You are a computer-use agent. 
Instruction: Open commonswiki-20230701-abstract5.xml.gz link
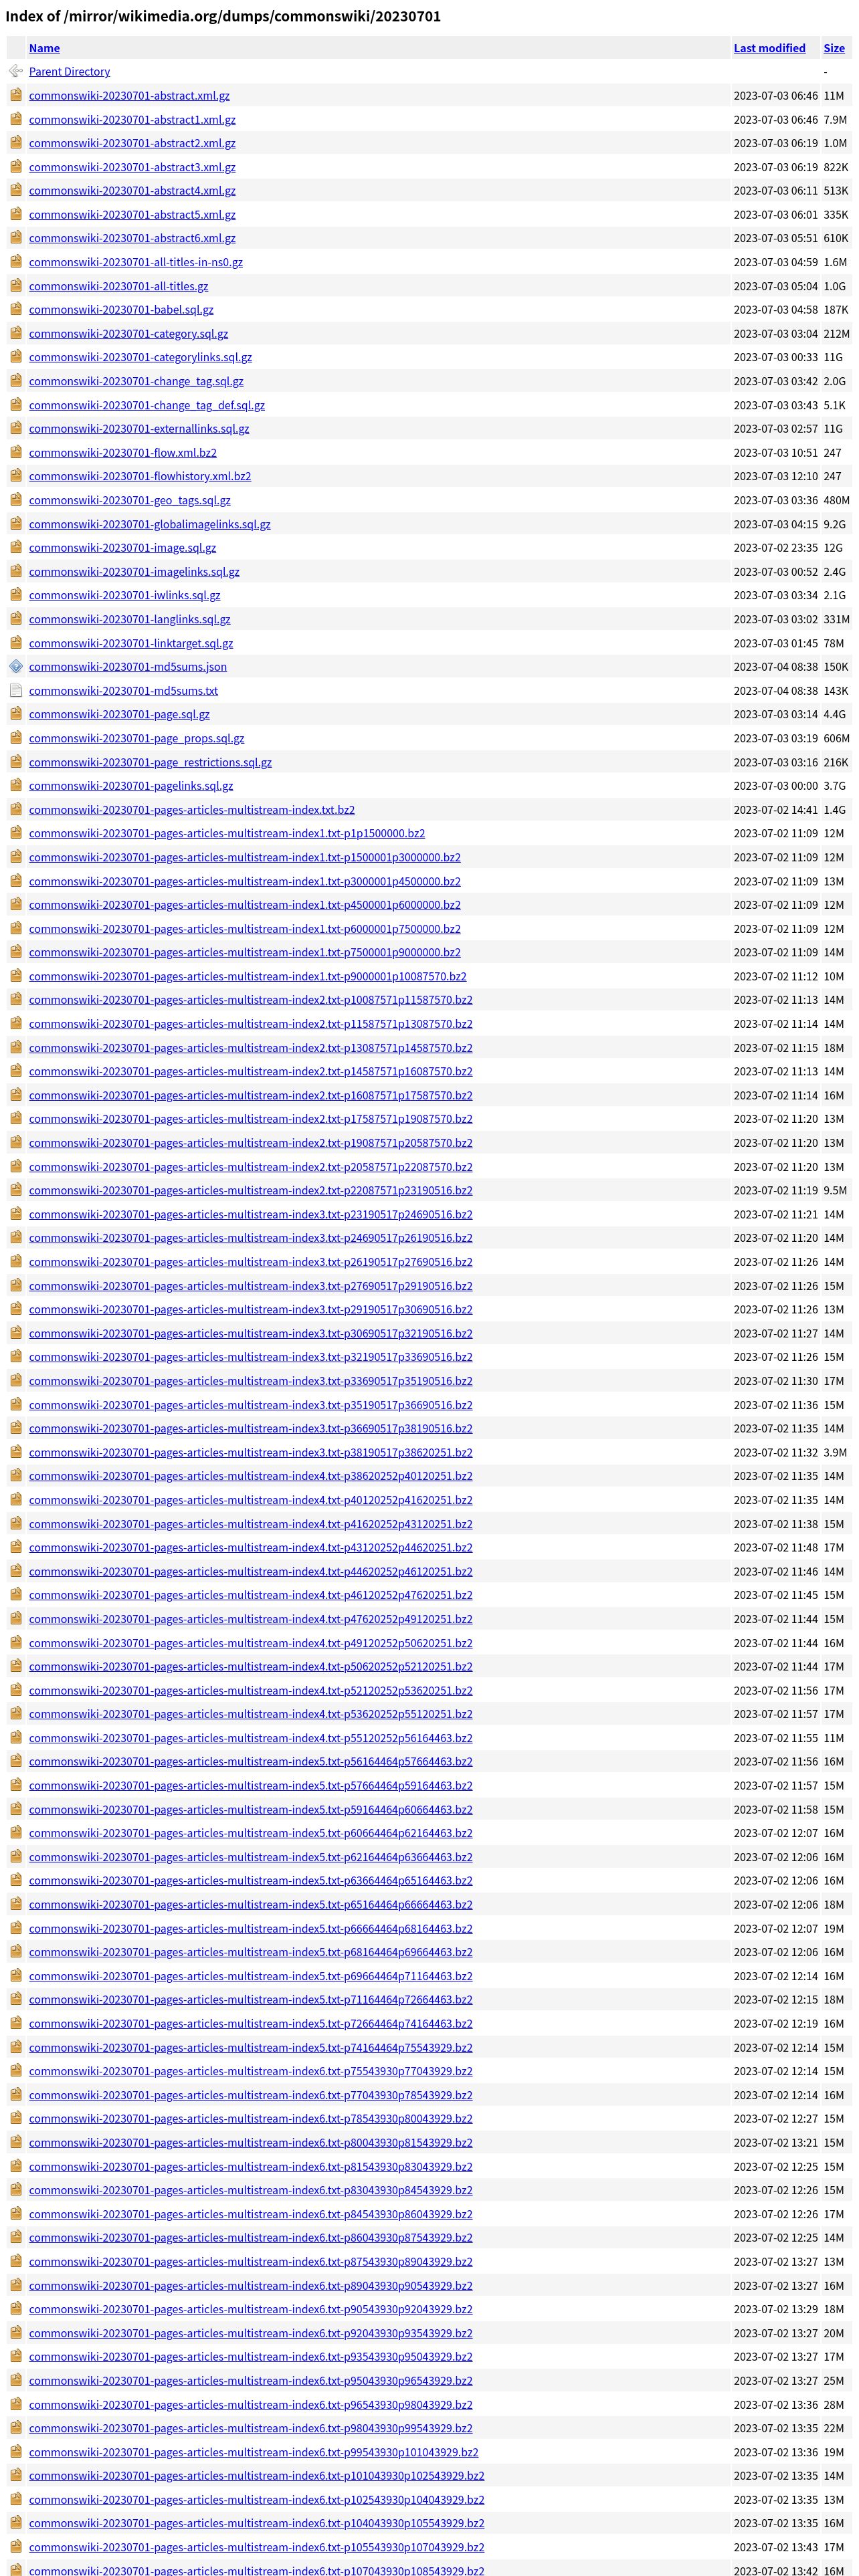(x=132, y=214)
